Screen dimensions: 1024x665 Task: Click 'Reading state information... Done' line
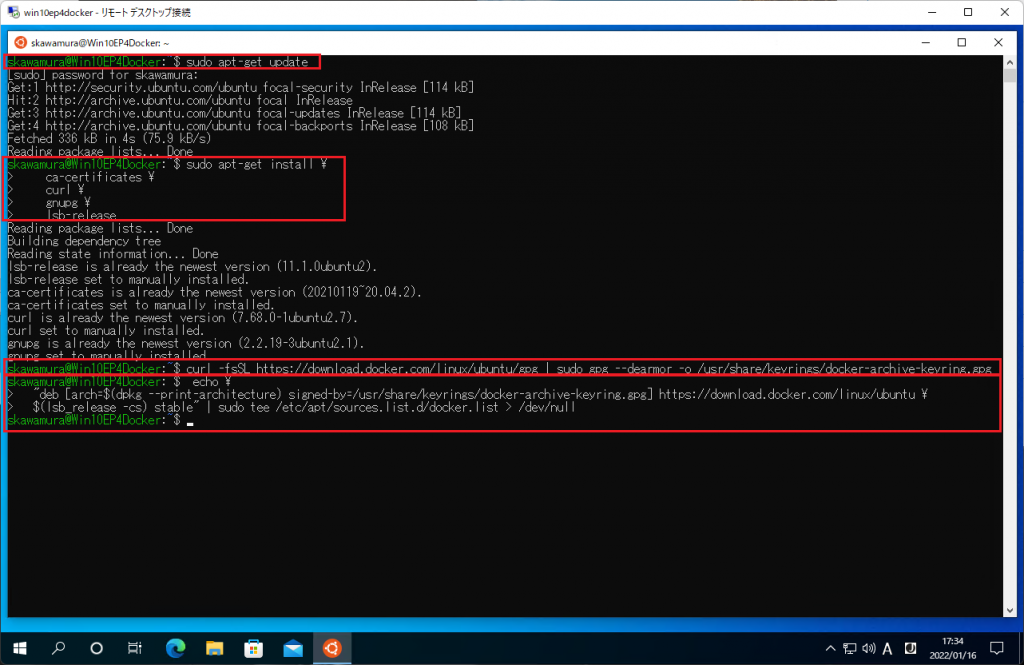pyautogui.click(x=112, y=254)
